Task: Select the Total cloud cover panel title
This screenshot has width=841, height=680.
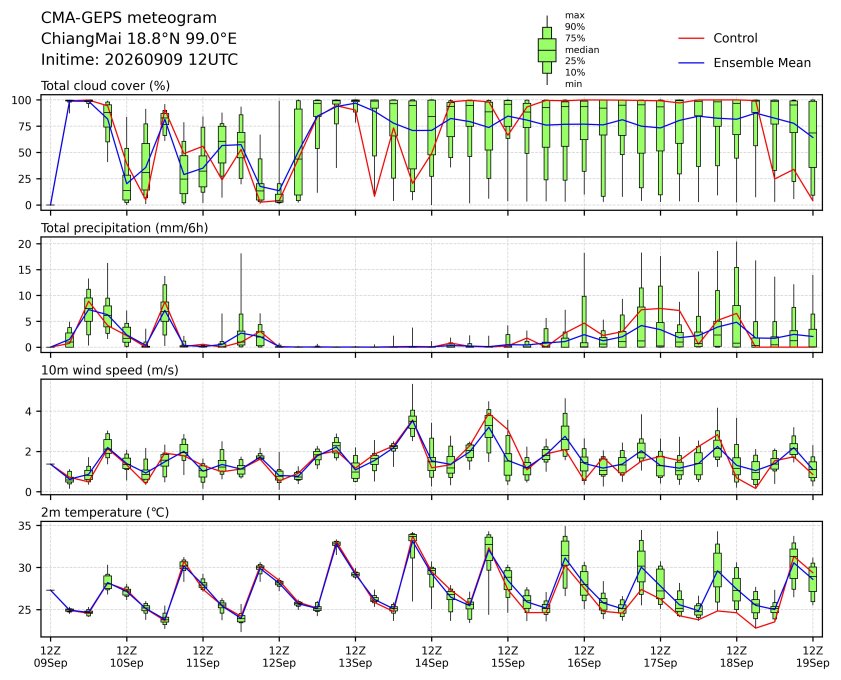Action: [x=106, y=86]
